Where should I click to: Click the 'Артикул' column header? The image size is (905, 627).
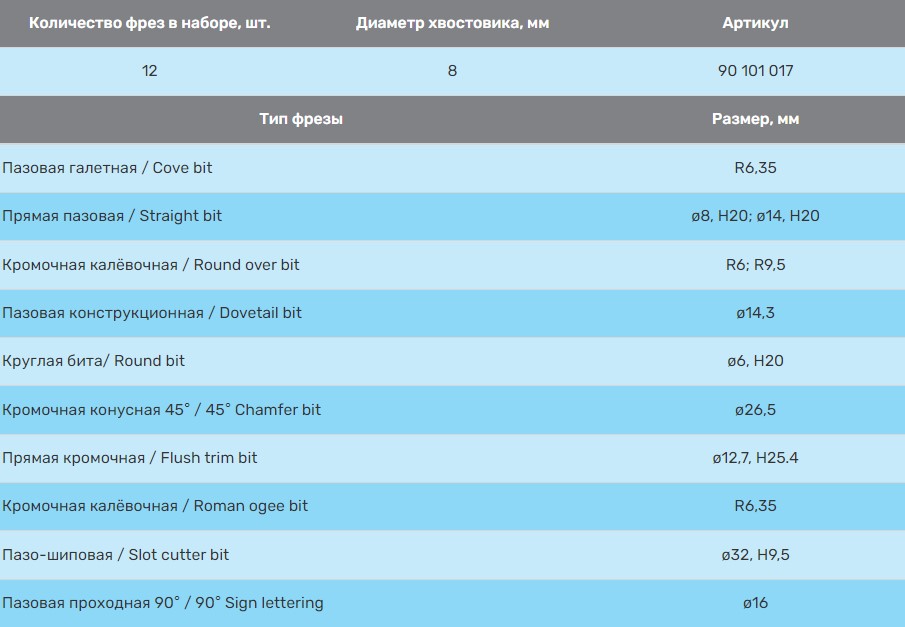[x=755, y=22]
